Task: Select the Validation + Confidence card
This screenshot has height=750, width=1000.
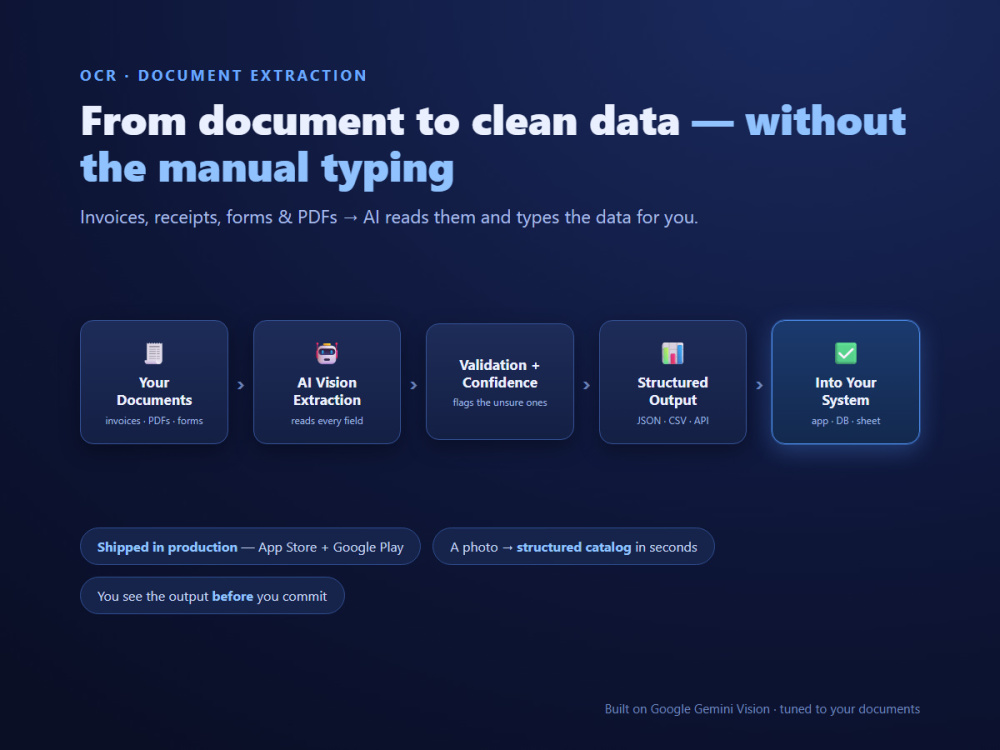Action: [500, 381]
